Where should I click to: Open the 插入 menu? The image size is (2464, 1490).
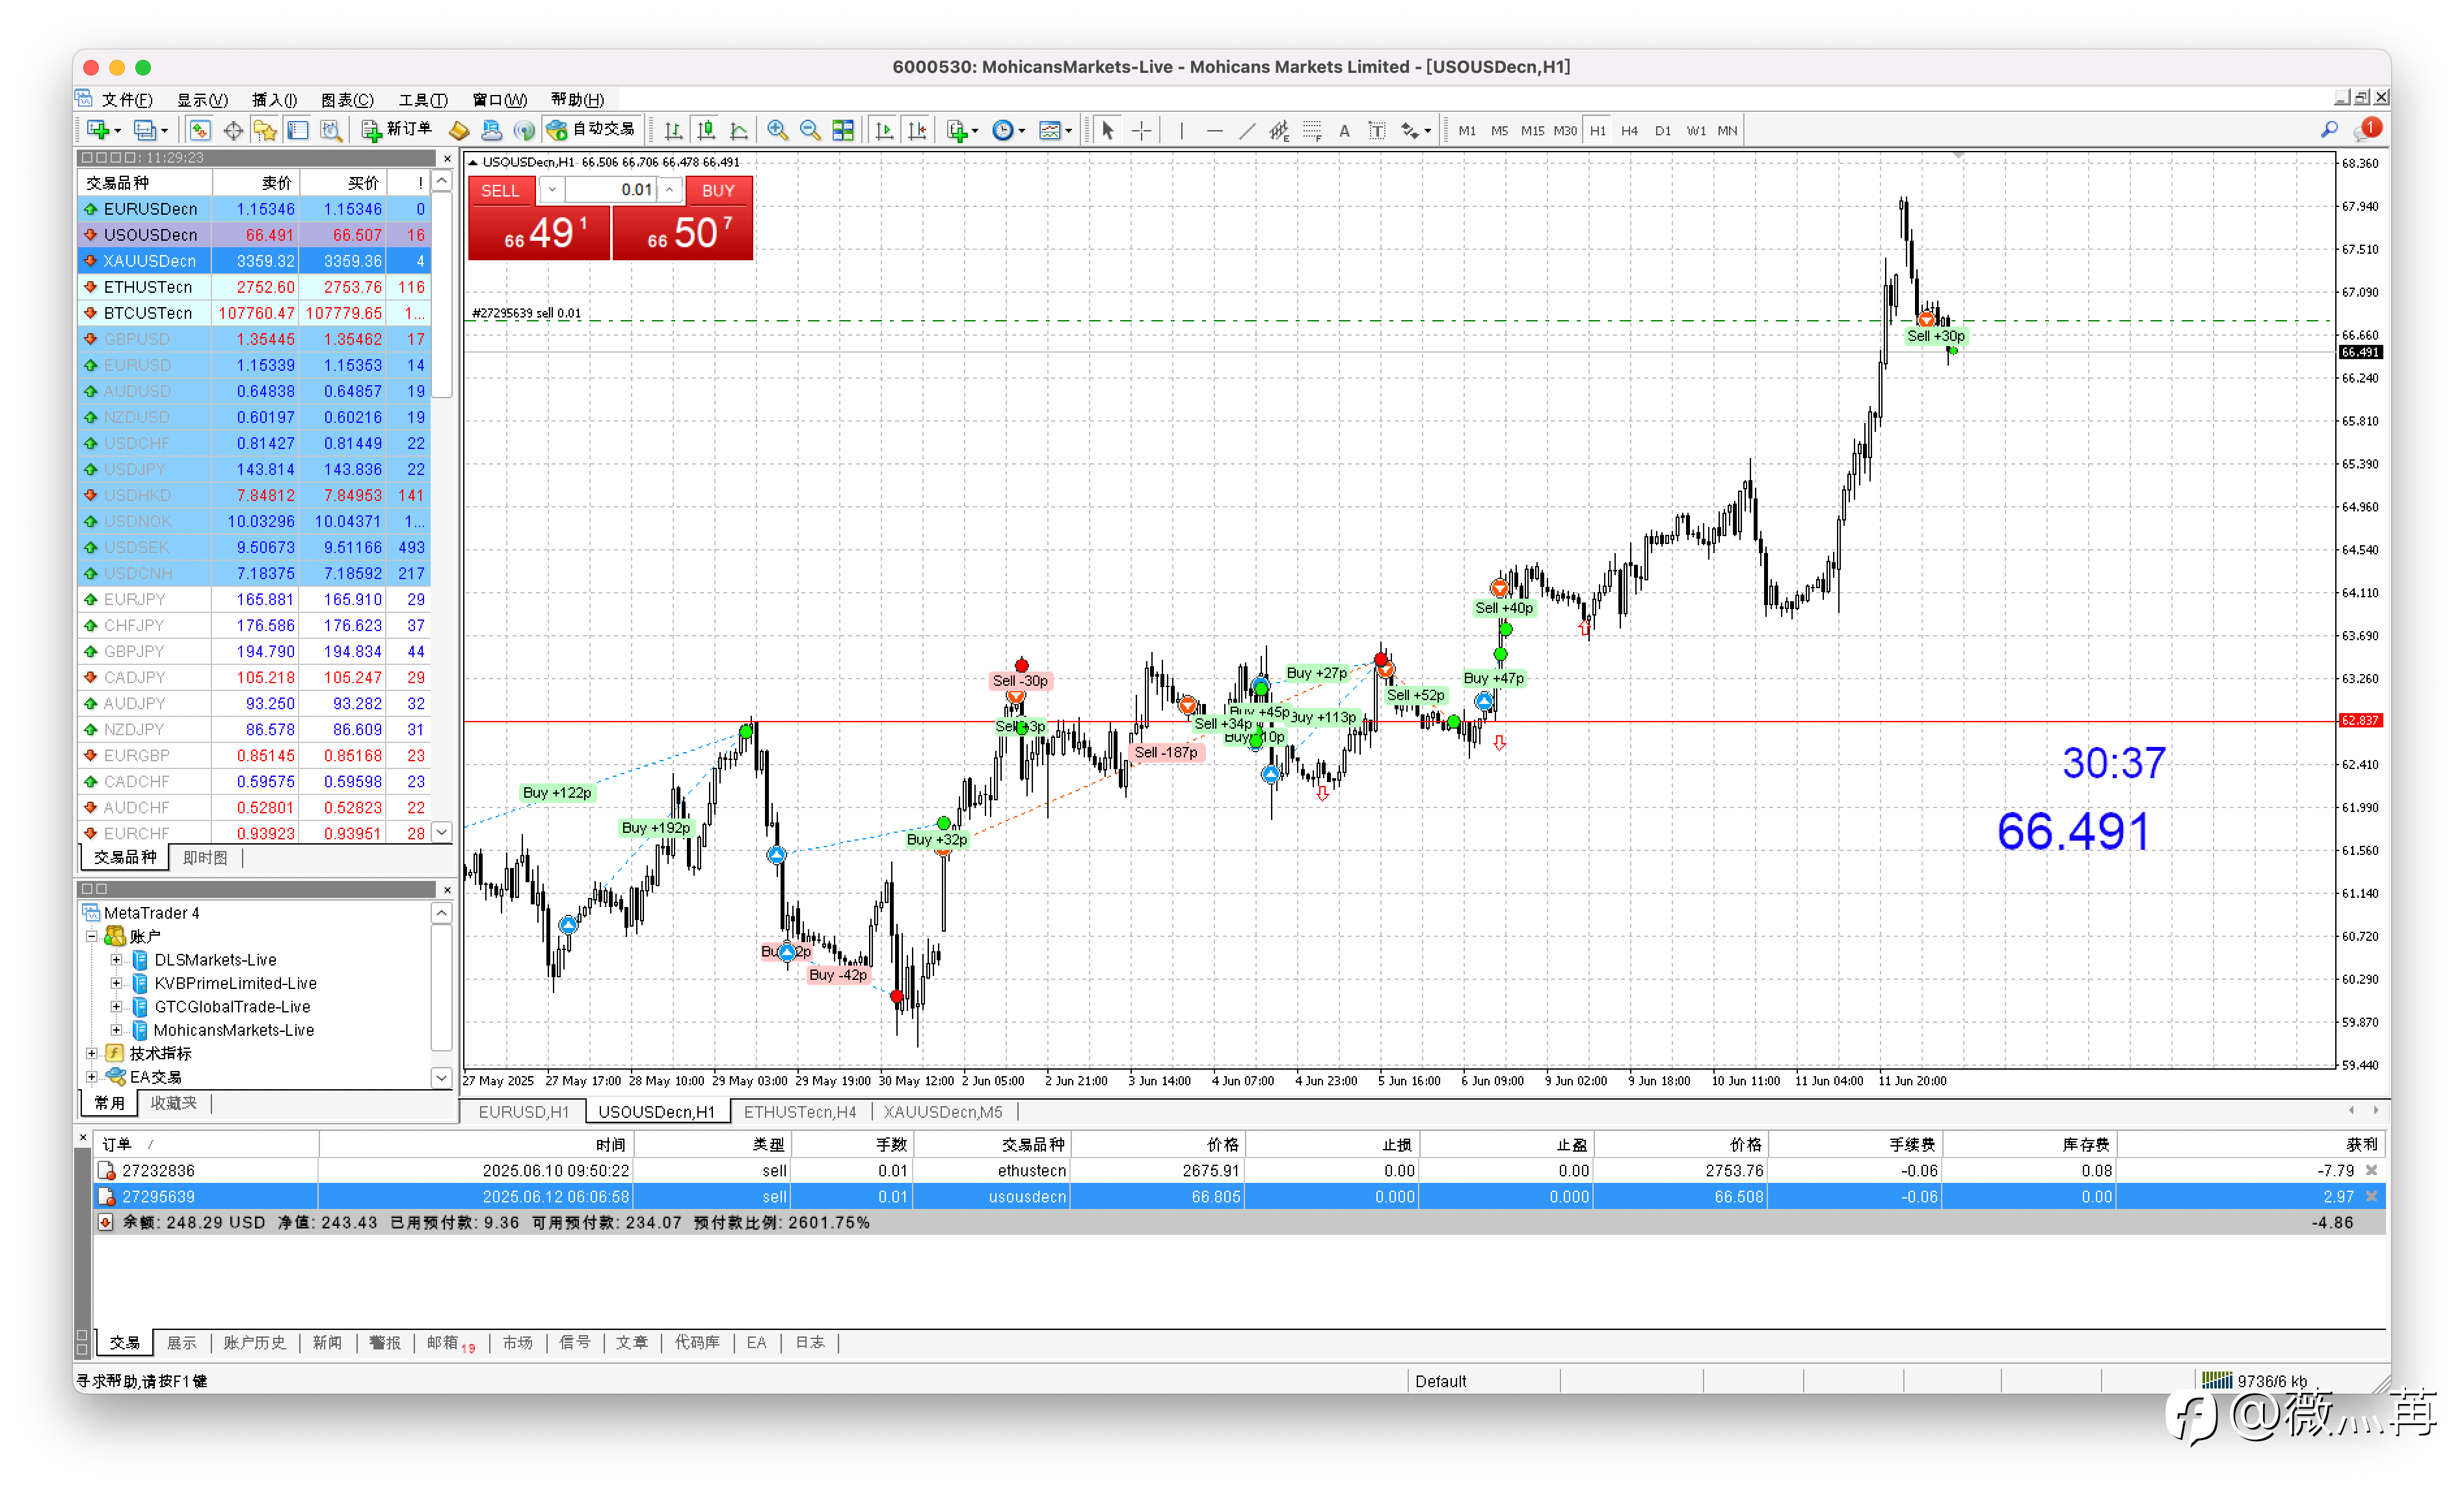coord(274,100)
